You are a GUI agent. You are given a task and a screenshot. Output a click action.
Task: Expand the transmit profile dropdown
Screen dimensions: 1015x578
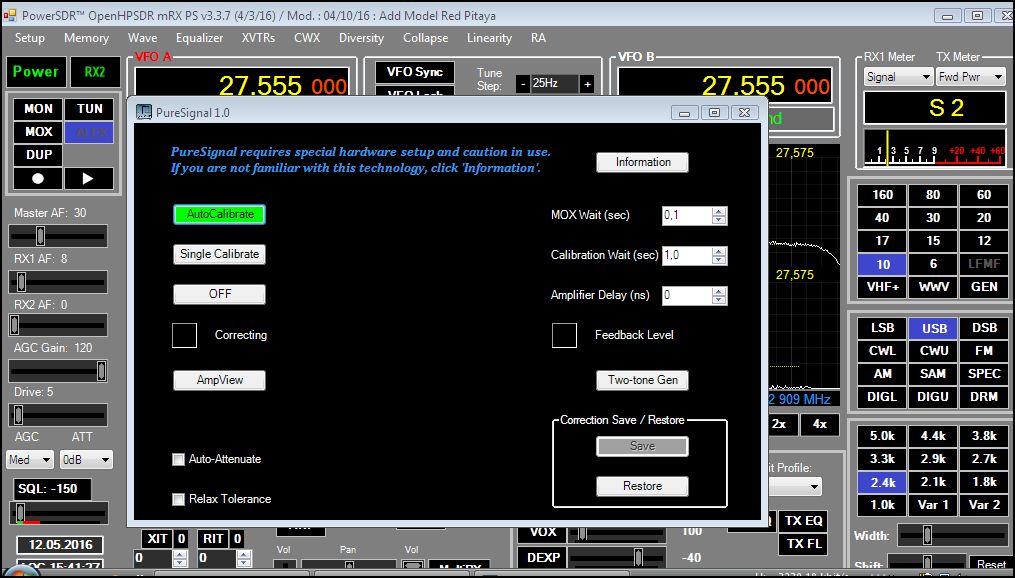point(813,486)
